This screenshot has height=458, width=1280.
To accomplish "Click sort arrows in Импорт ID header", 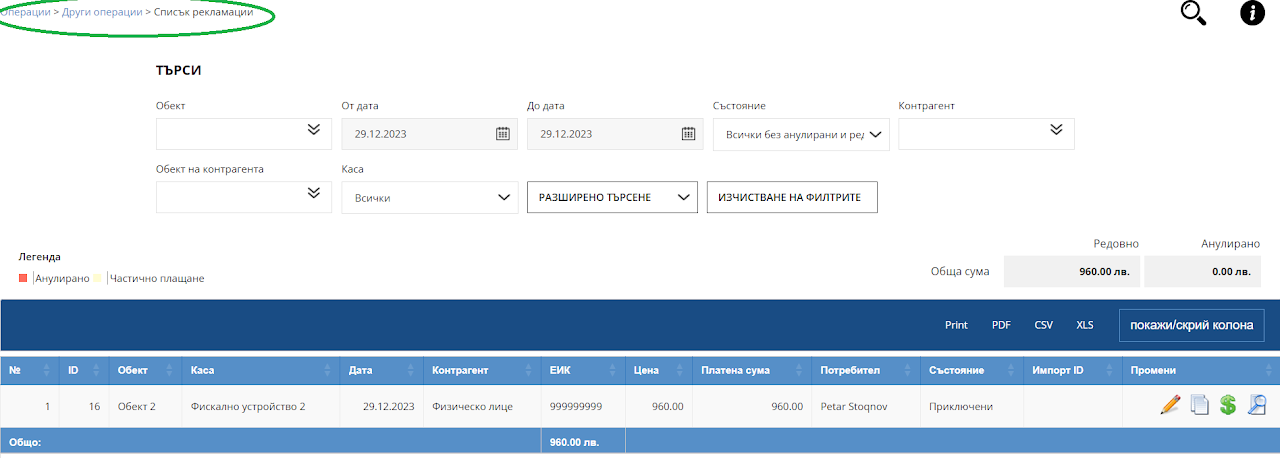I will click(x=1110, y=370).
